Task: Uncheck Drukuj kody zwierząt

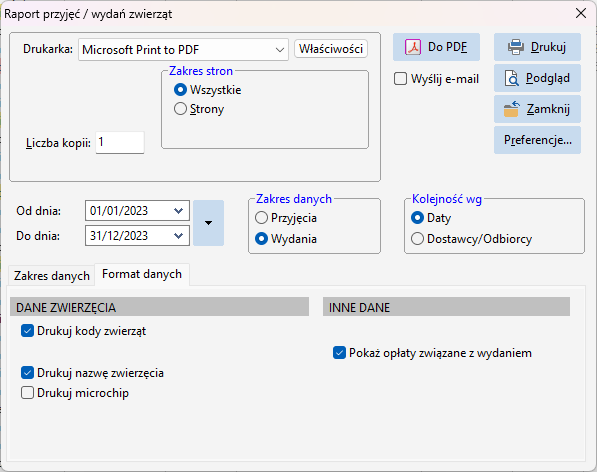Action: click(x=27, y=331)
